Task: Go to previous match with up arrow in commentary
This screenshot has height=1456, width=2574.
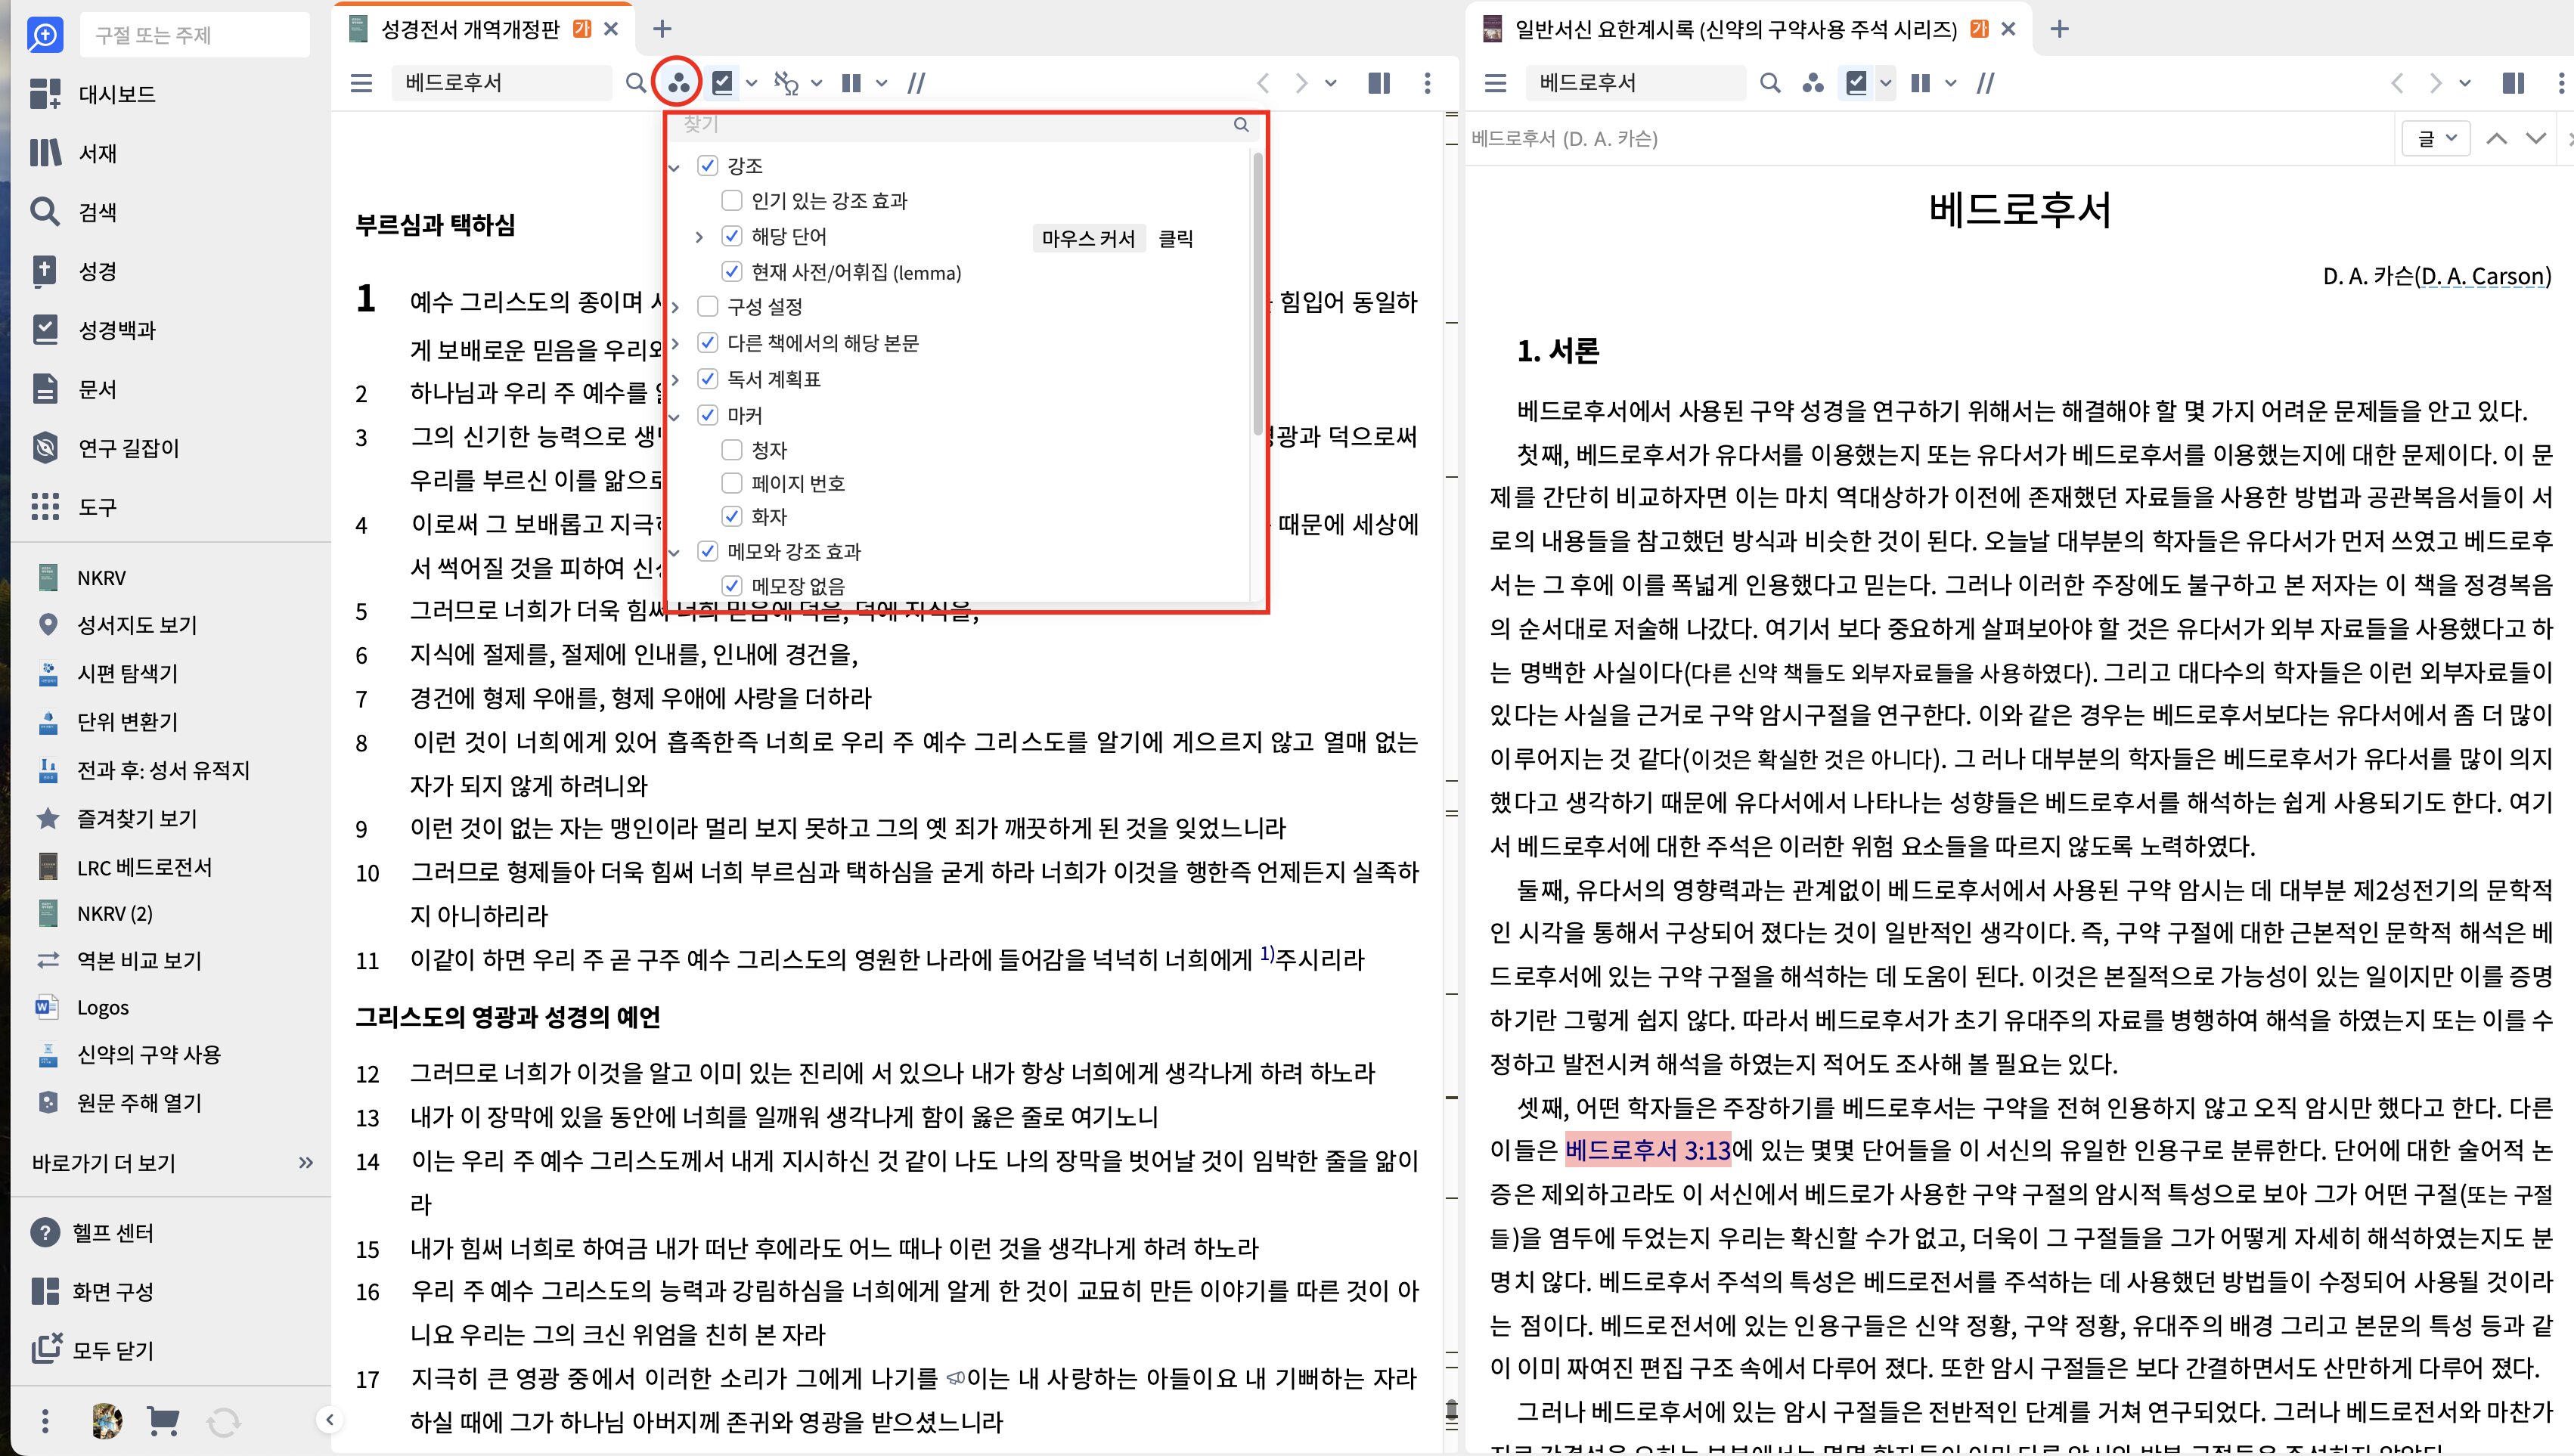Action: coord(2496,138)
